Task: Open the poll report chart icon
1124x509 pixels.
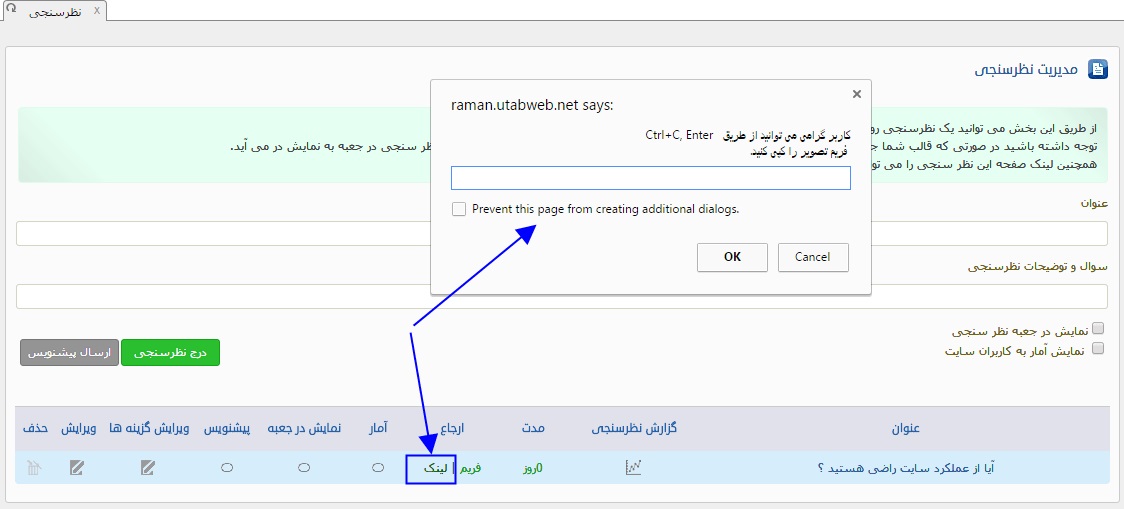Action: [x=633, y=467]
